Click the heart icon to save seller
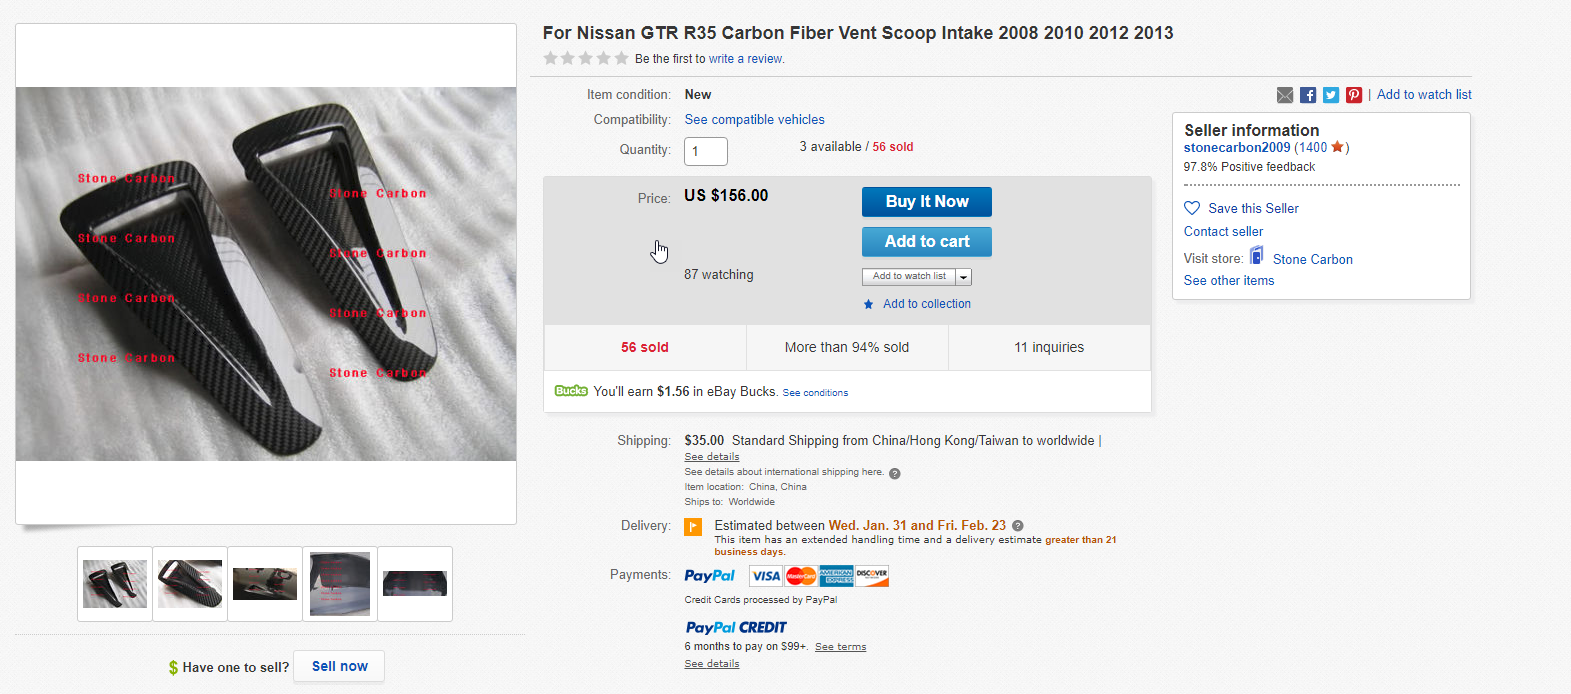The image size is (1571, 694). [1192, 208]
